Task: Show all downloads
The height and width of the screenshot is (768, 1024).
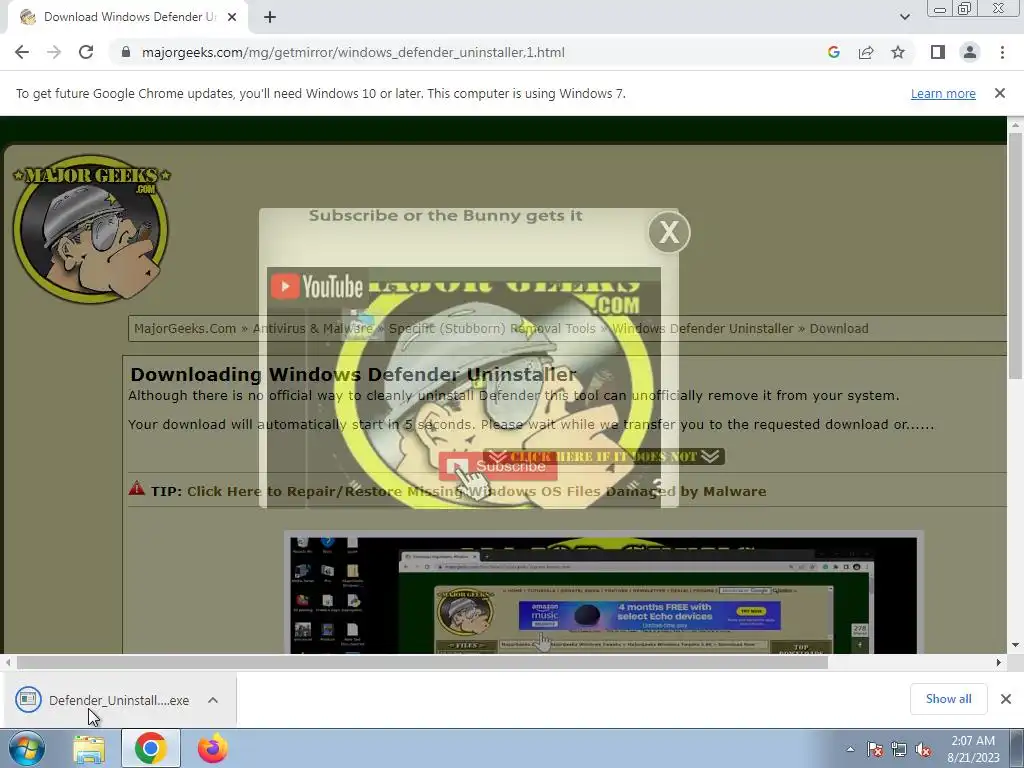Action: (948, 699)
